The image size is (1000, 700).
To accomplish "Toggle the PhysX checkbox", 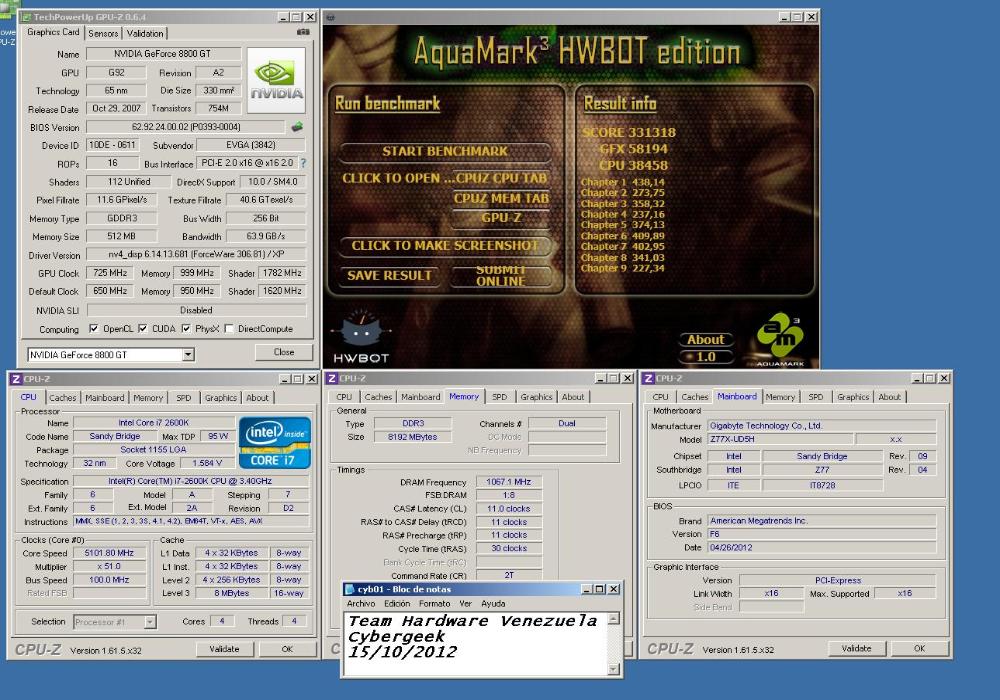I will pos(186,329).
